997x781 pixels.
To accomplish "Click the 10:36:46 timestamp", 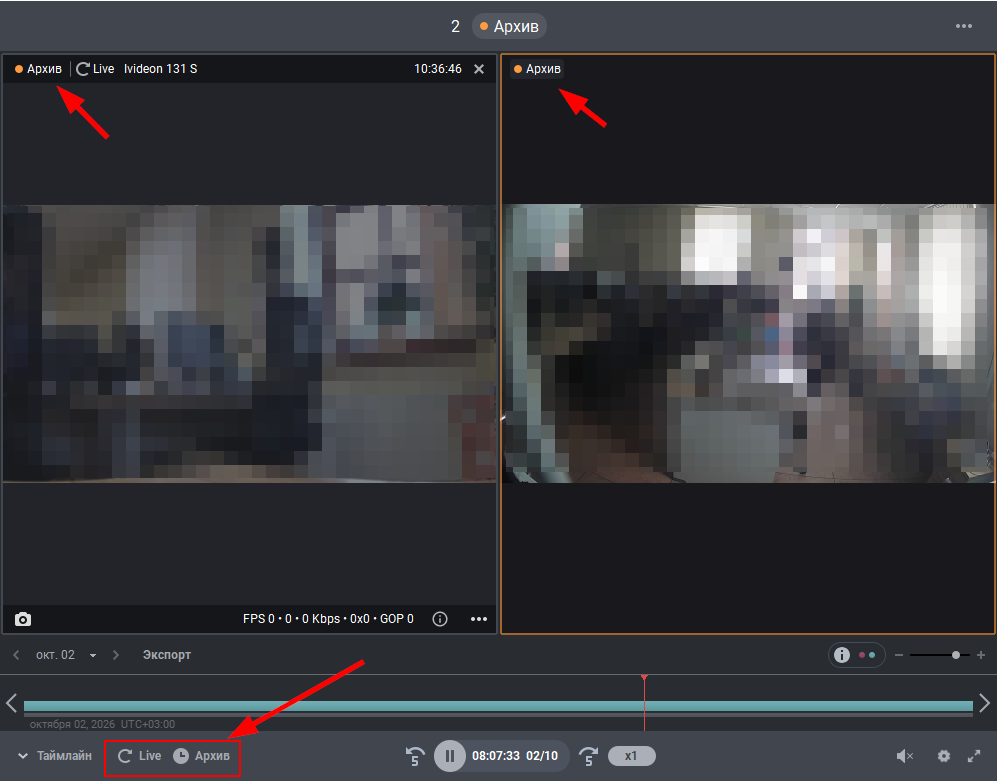I will coord(438,69).
